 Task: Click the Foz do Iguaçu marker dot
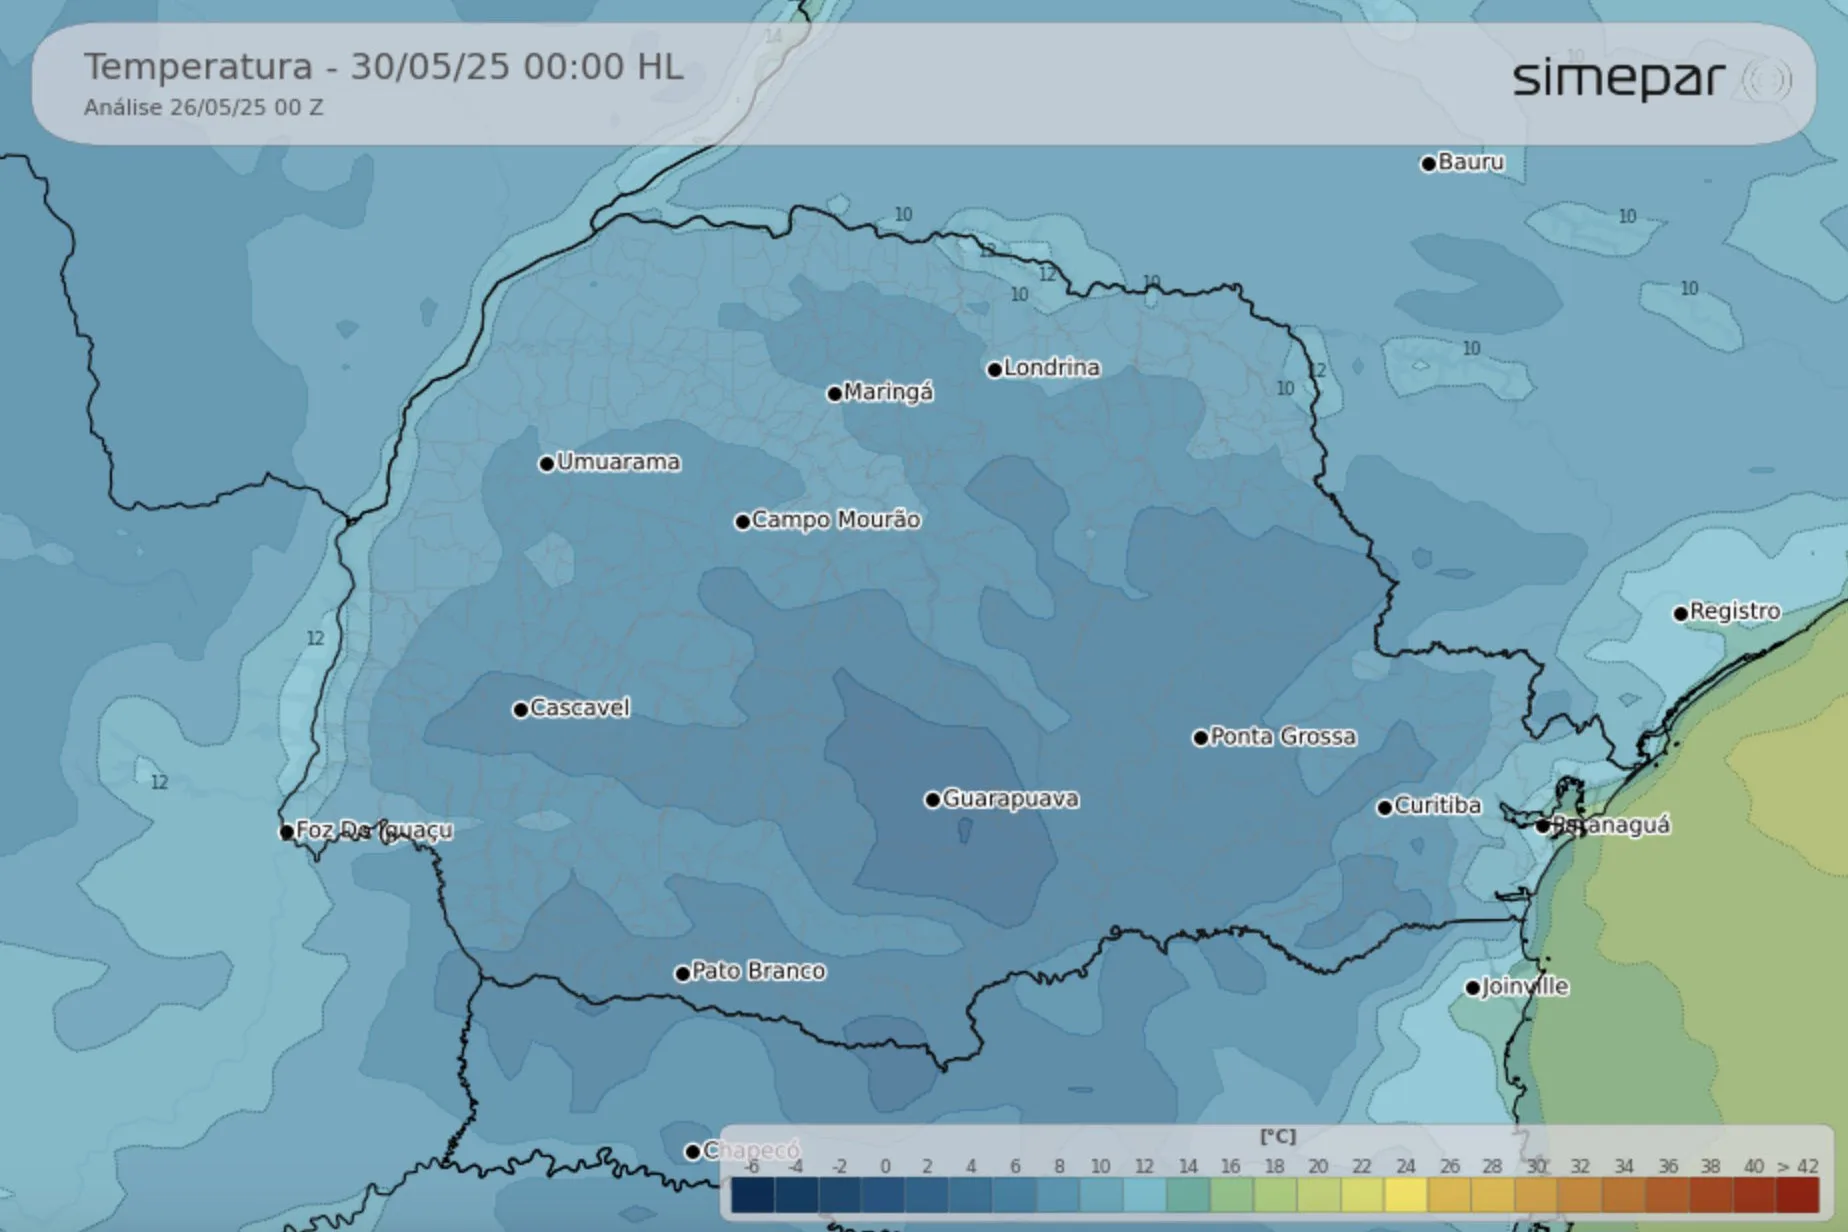287,831
